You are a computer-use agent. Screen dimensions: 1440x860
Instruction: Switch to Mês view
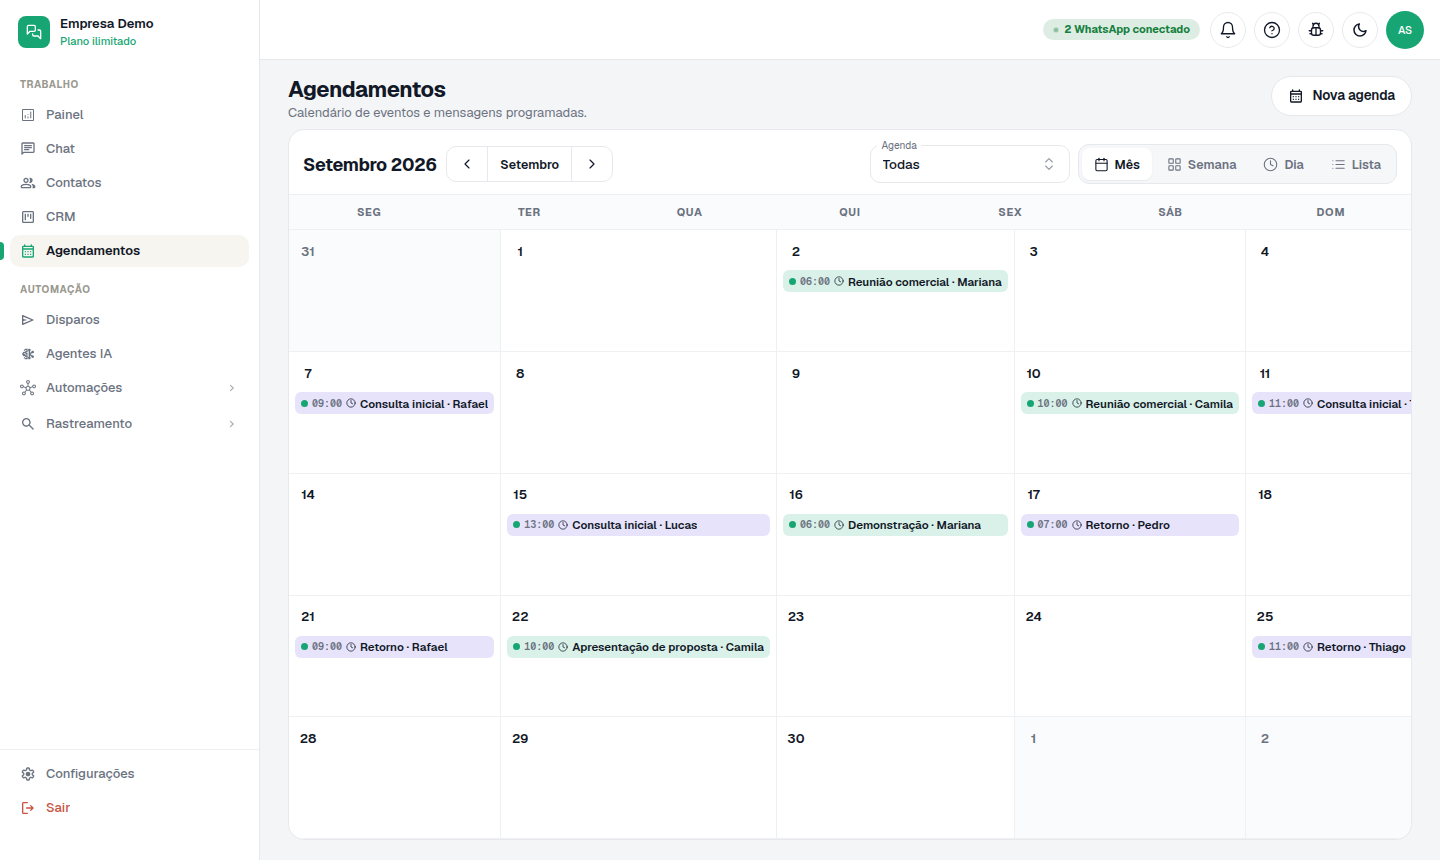point(1117,164)
